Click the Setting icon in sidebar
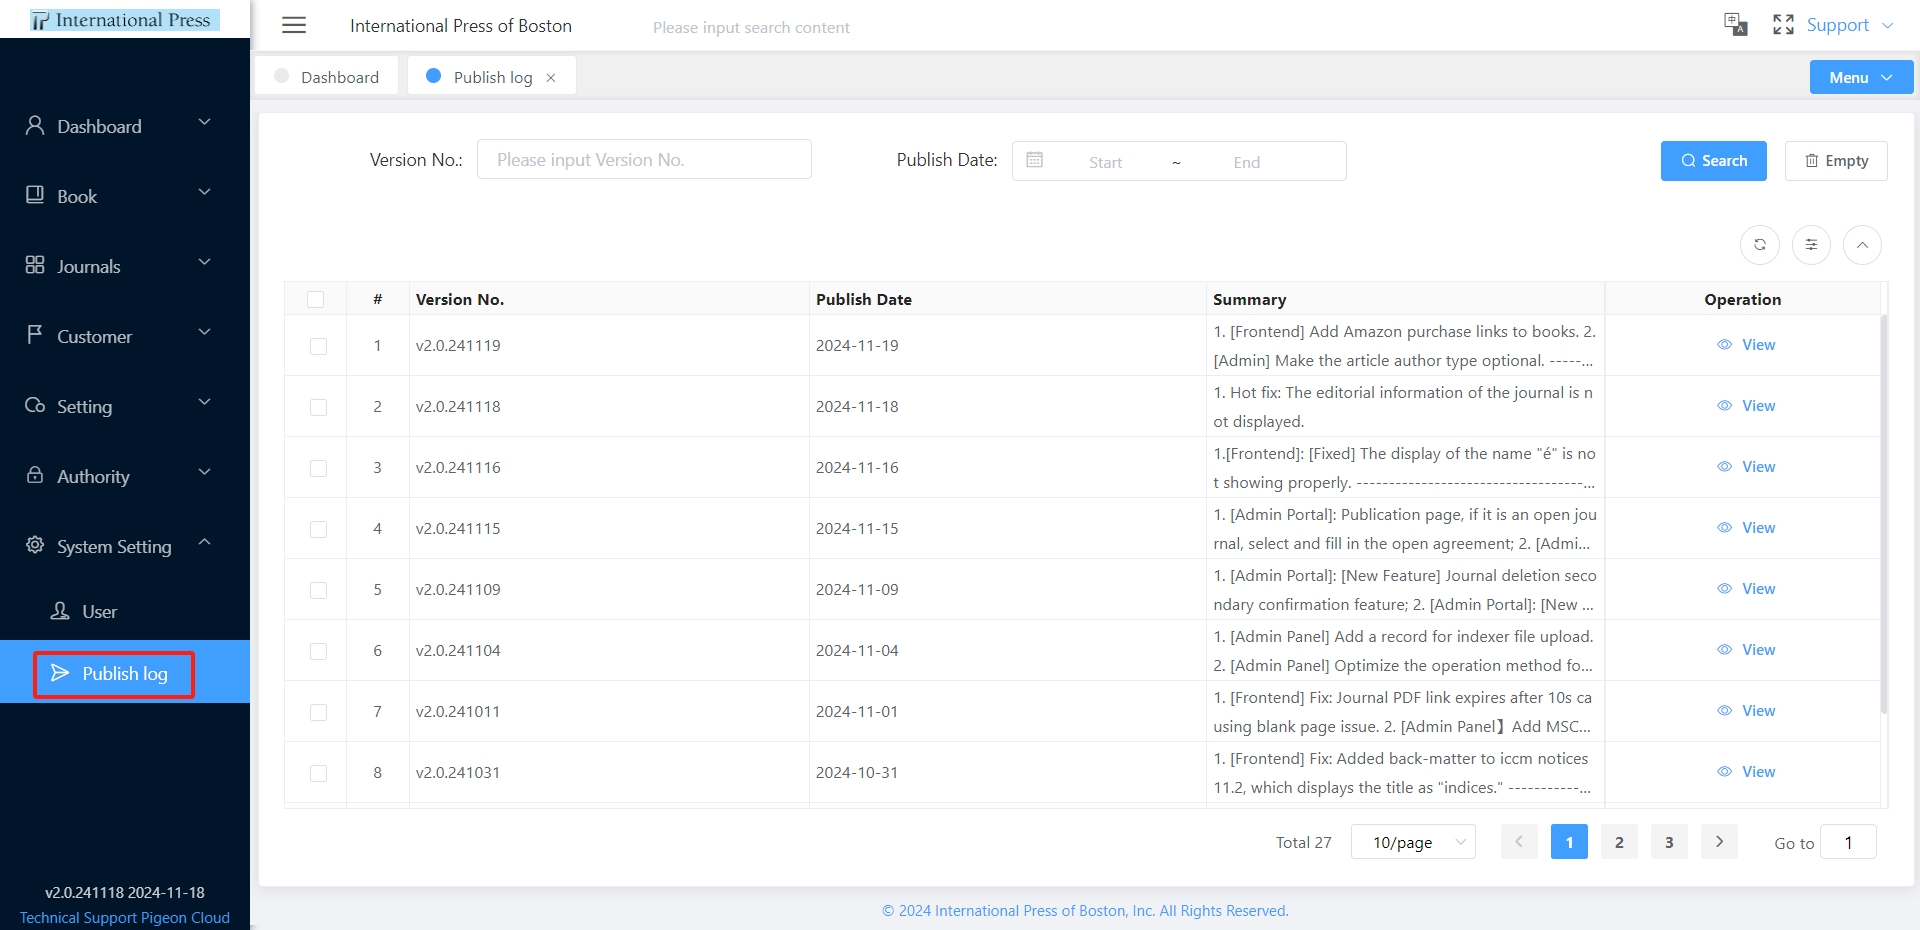 coord(35,405)
